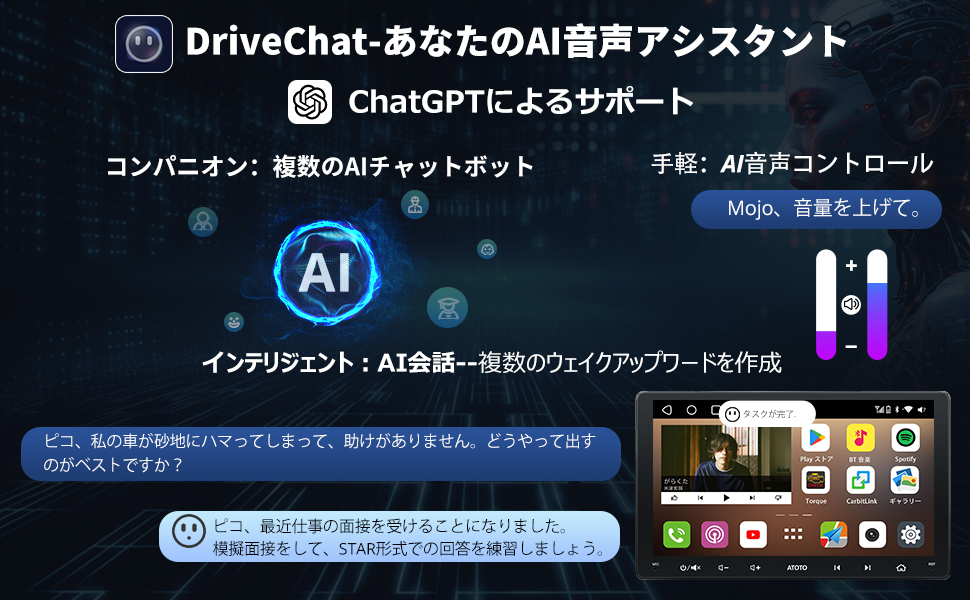Tap the Android back triangle
This screenshot has height=600, width=970.
[x=667, y=410]
